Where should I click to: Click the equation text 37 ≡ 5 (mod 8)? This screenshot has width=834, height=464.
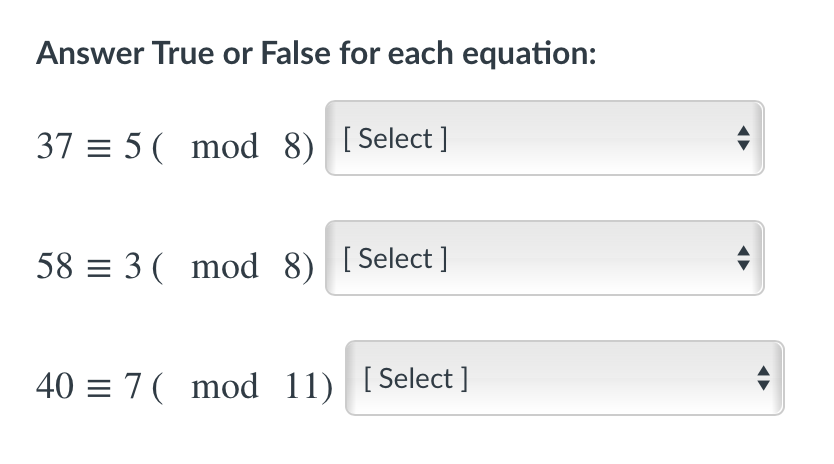pyautogui.click(x=175, y=147)
